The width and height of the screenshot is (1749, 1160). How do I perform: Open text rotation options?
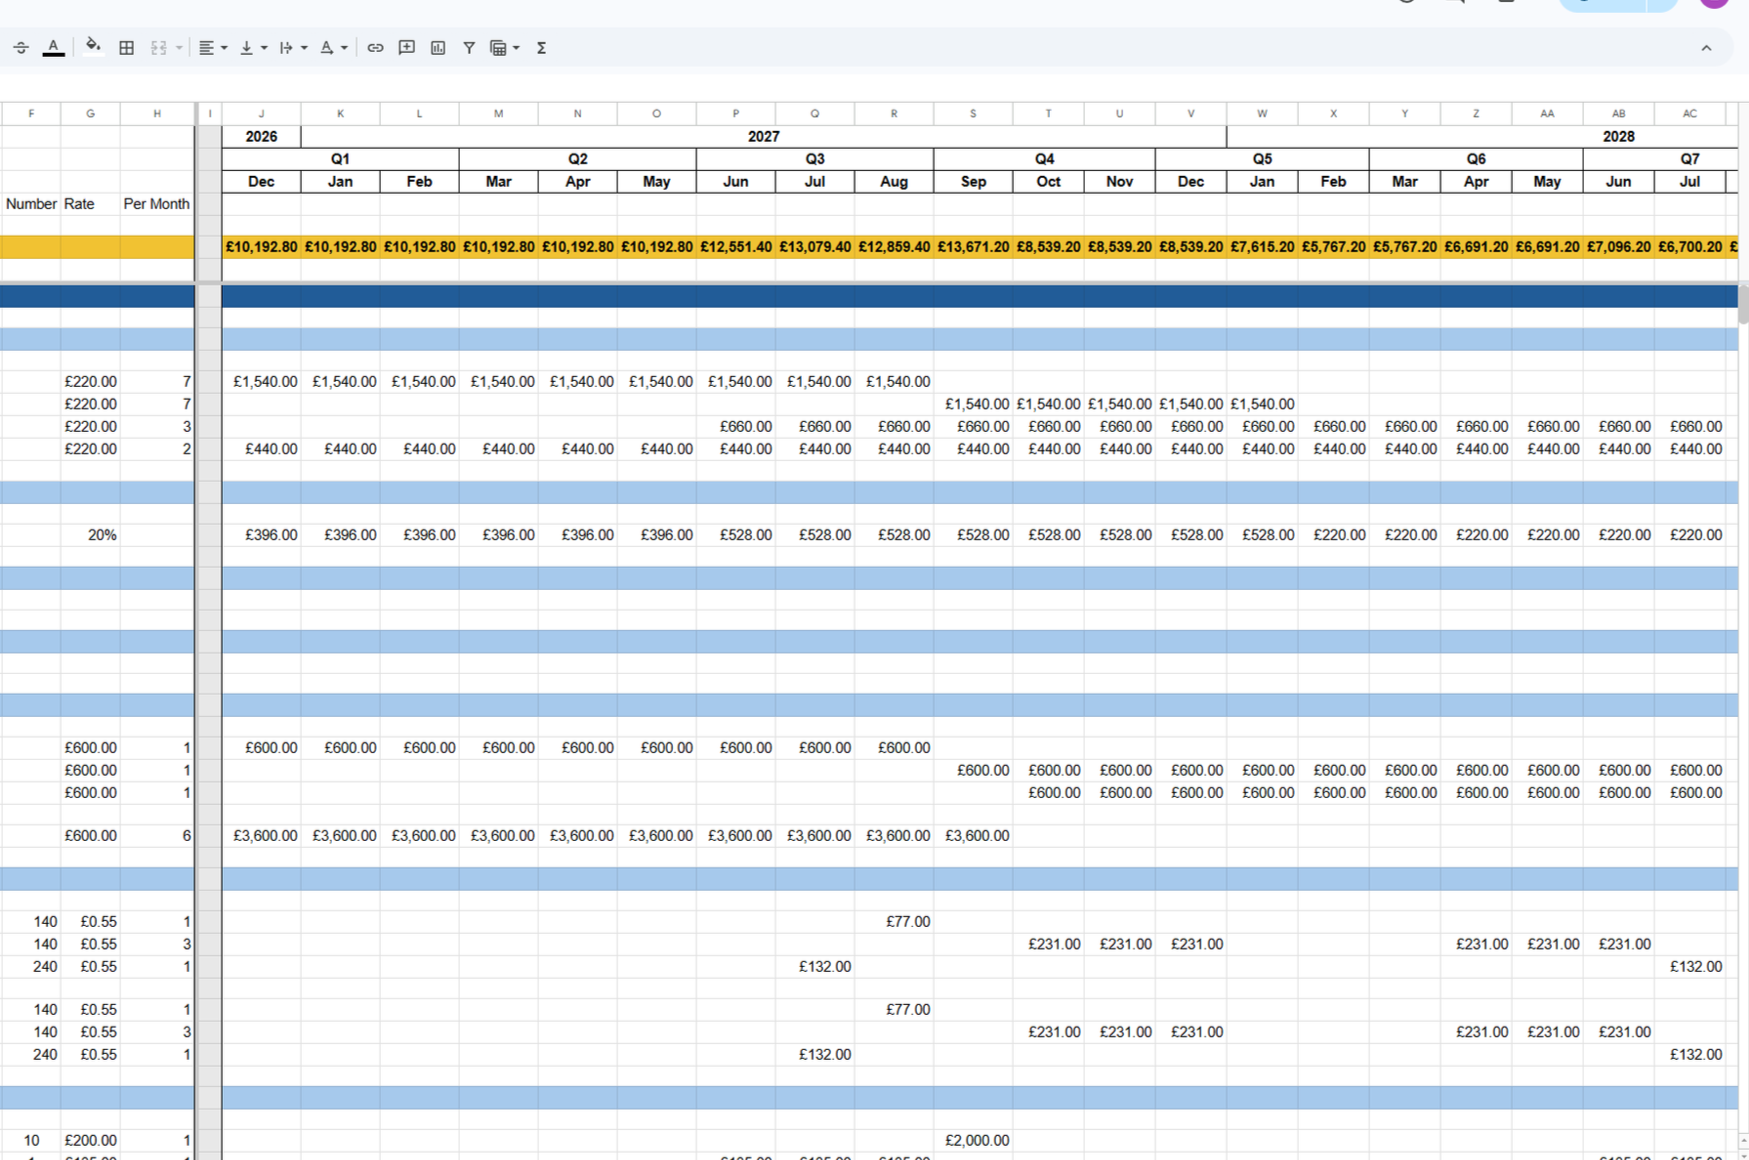333,48
